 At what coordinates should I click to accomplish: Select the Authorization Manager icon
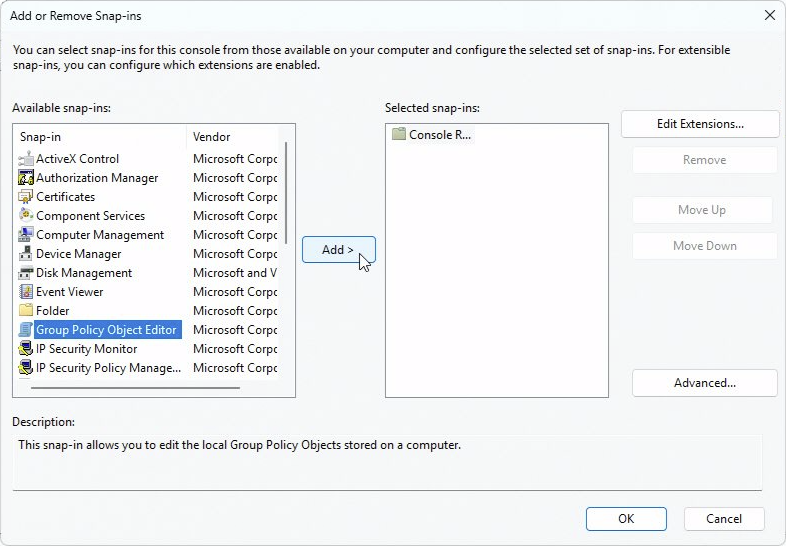(x=26, y=178)
